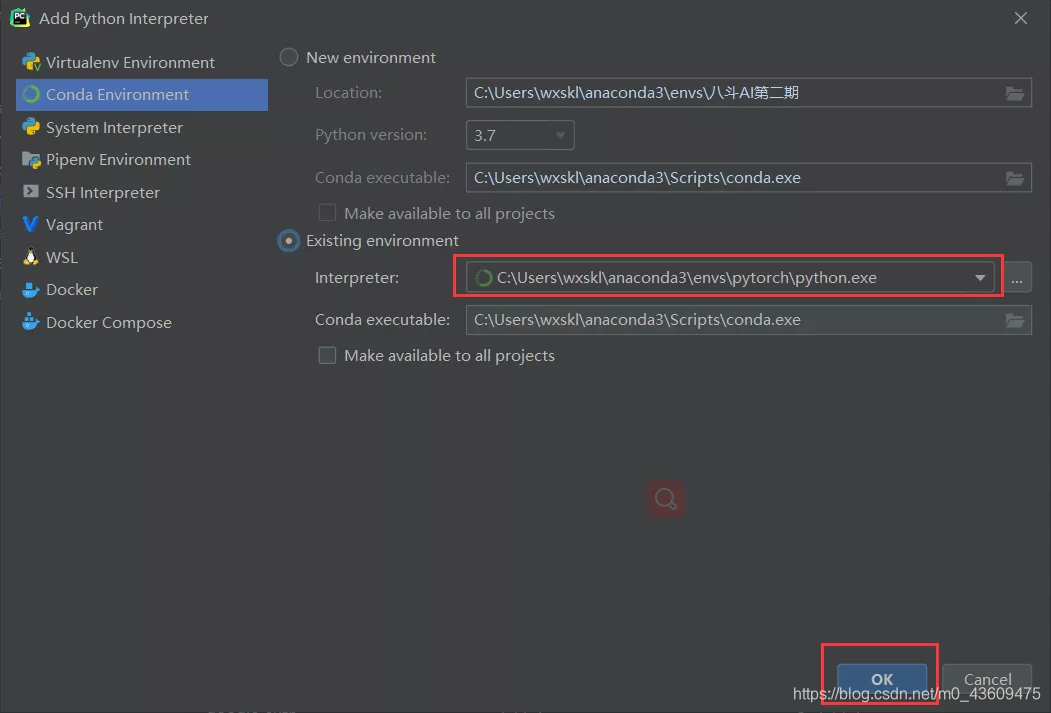Screen dimensions: 1051x713
Task: Click the Interpreter python.exe path text
Action: [x=686, y=277]
